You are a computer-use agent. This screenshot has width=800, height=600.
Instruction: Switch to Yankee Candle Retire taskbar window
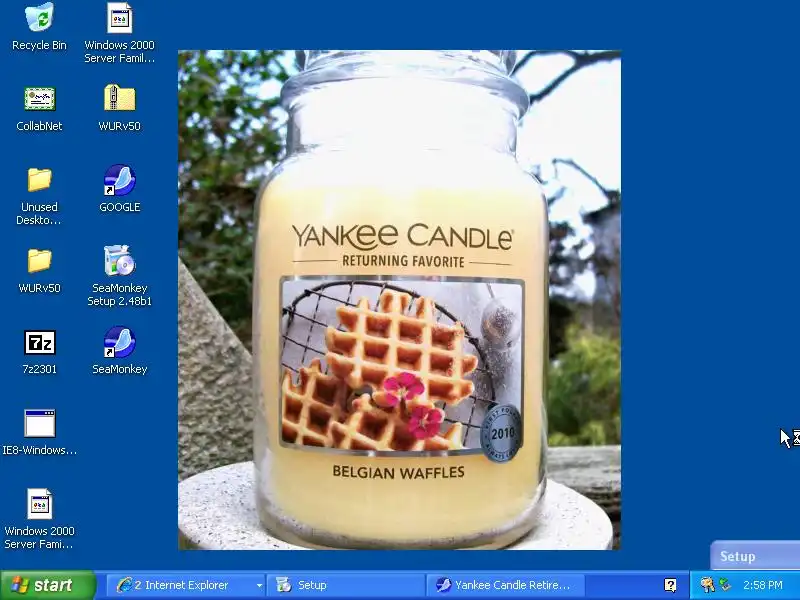pos(505,585)
